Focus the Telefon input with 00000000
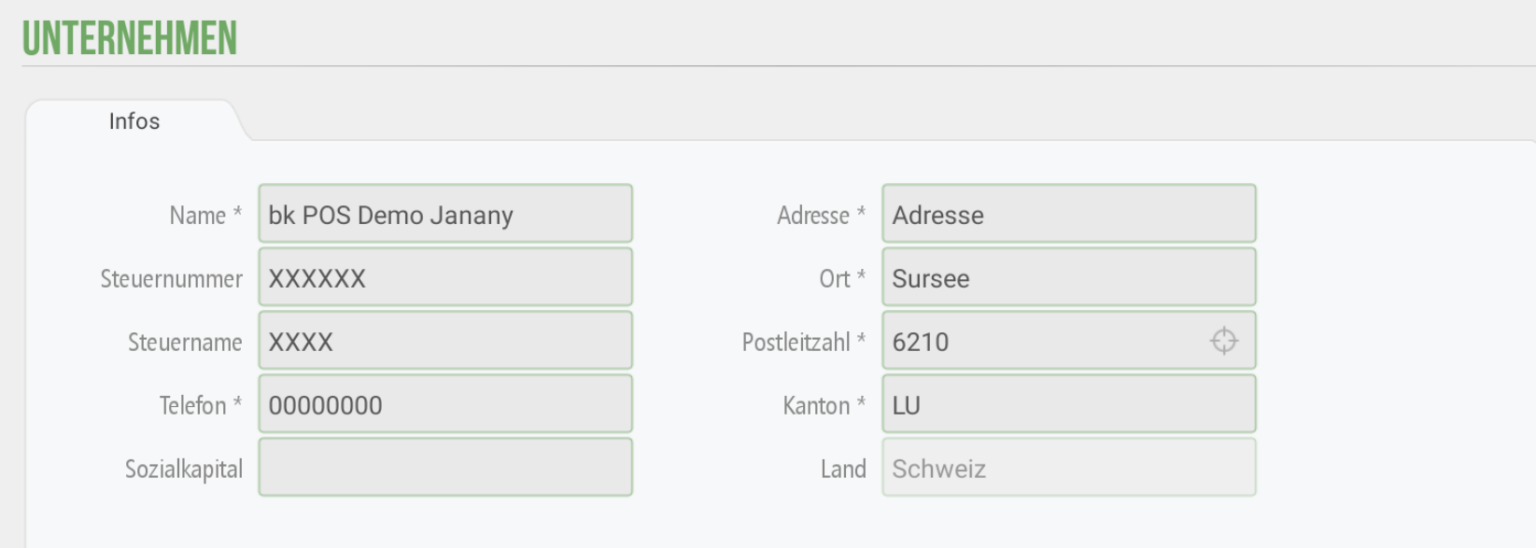Image resolution: width=1536 pixels, height=548 pixels. [x=445, y=404]
